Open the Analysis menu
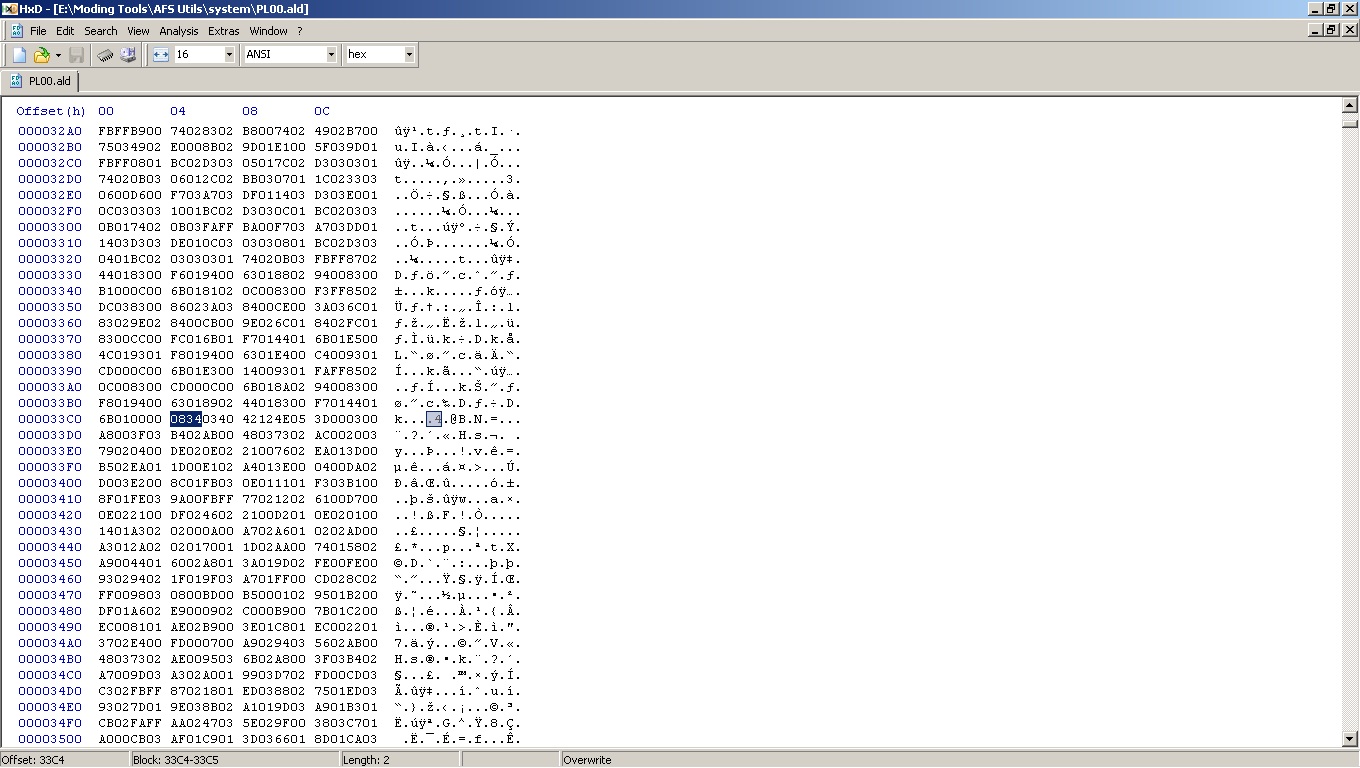The height and width of the screenshot is (768, 1360). [x=179, y=31]
